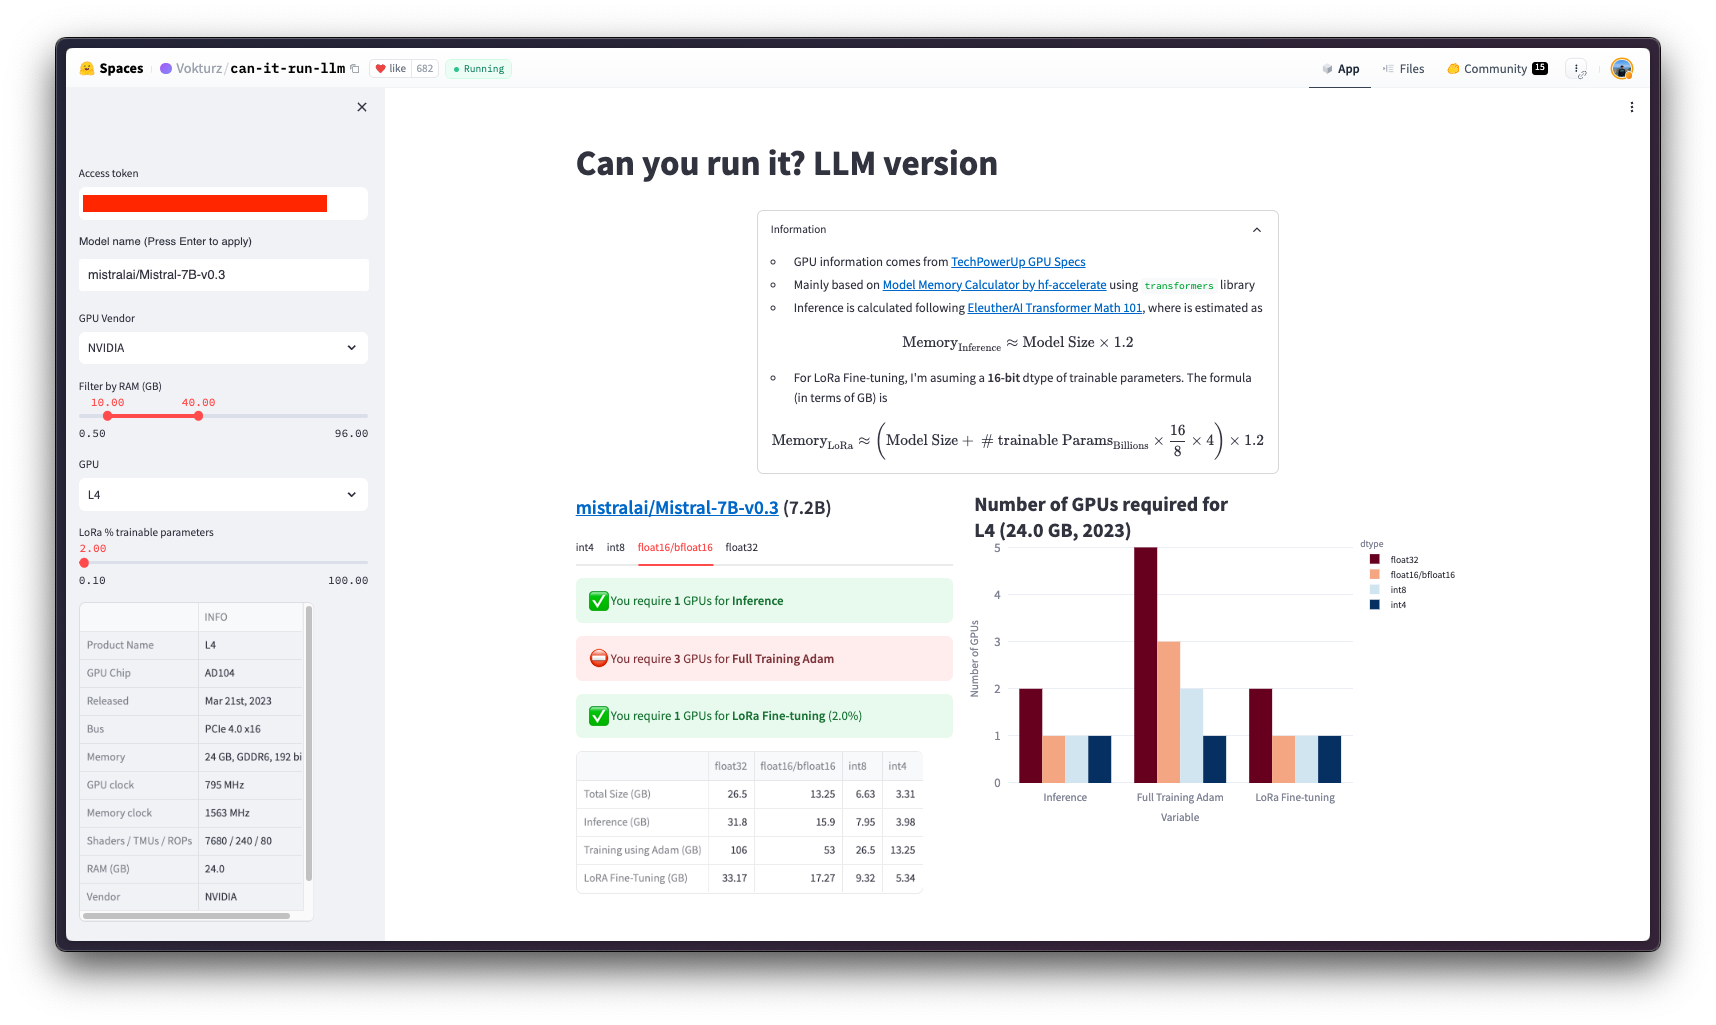The image size is (1716, 1025).
Task: Toggle int4 series in chart legend
Action: pos(1388,605)
